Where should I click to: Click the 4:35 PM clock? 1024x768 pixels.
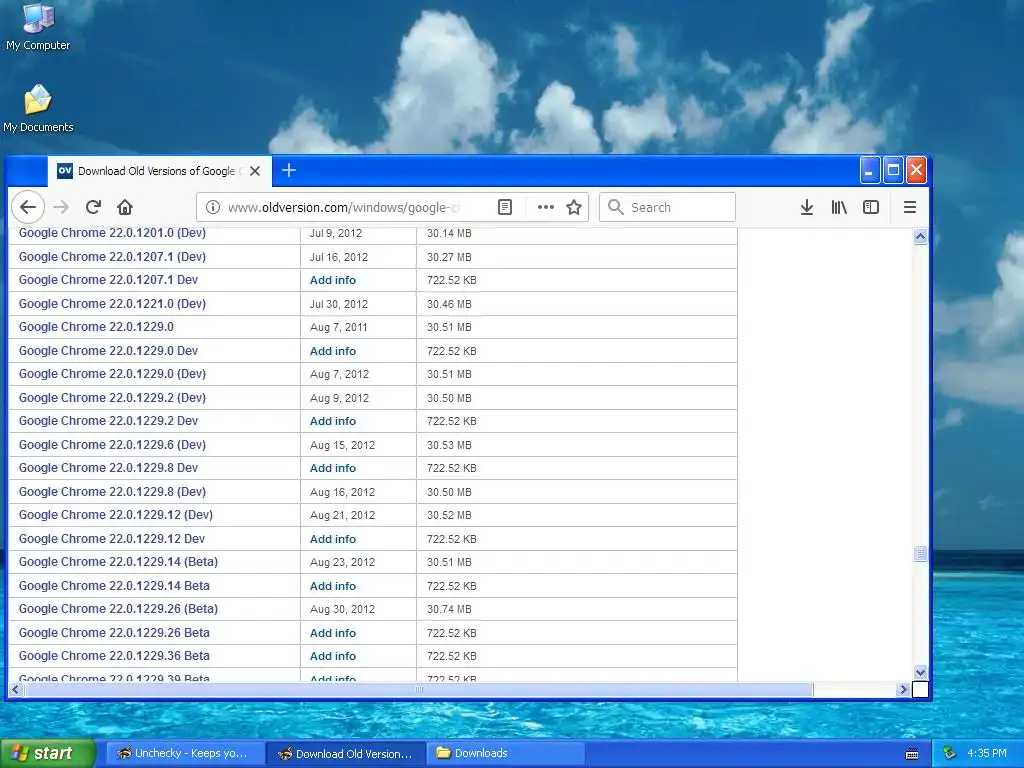click(987, 754)
